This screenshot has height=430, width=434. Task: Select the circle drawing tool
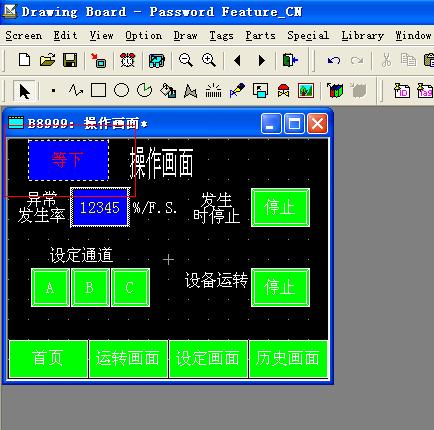(121, 90)
